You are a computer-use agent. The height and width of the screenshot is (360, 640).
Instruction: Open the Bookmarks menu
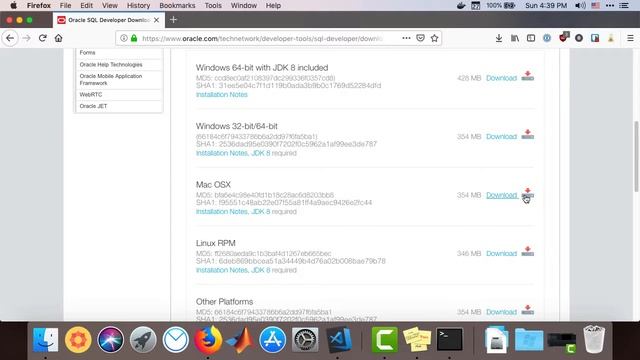[x=177, y=5]
